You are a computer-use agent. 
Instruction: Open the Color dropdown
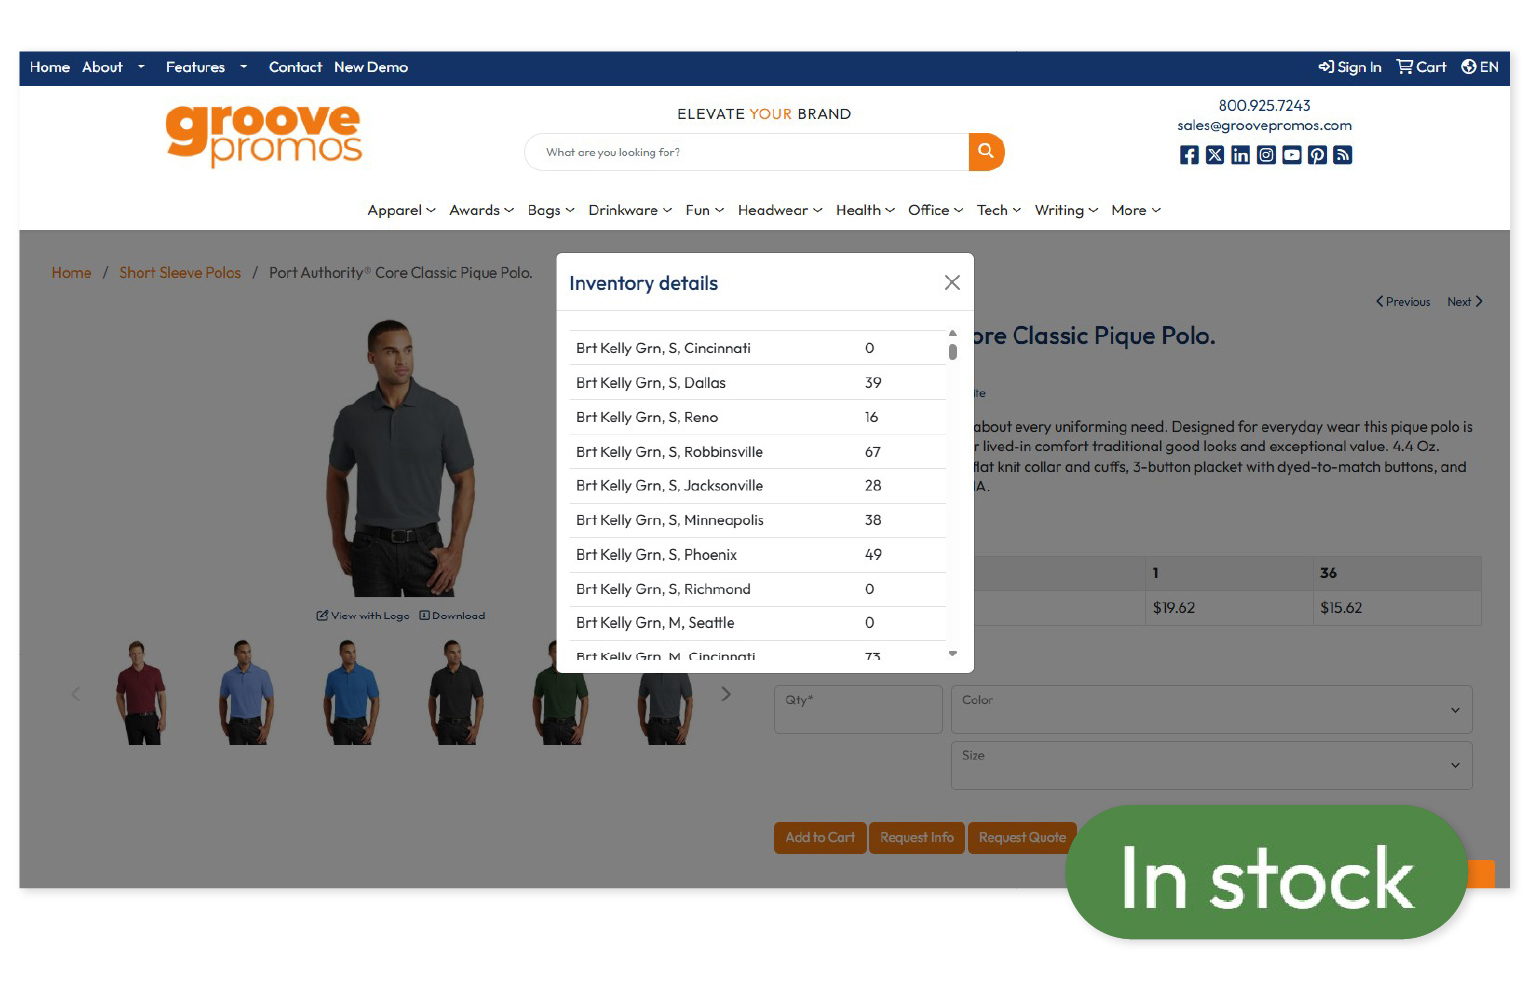pos(1211,709)
